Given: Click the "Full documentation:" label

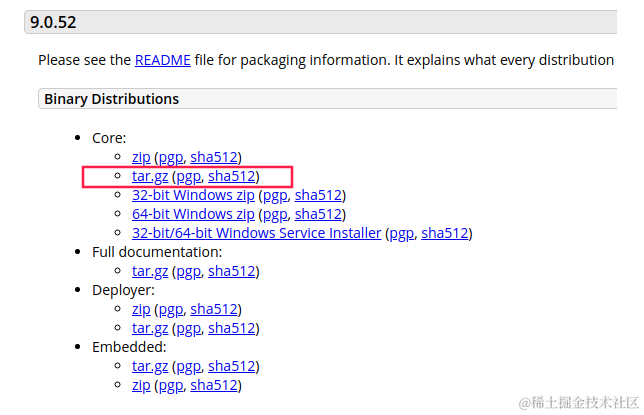Looking at the screenshot, I should (x=157, y=252).
